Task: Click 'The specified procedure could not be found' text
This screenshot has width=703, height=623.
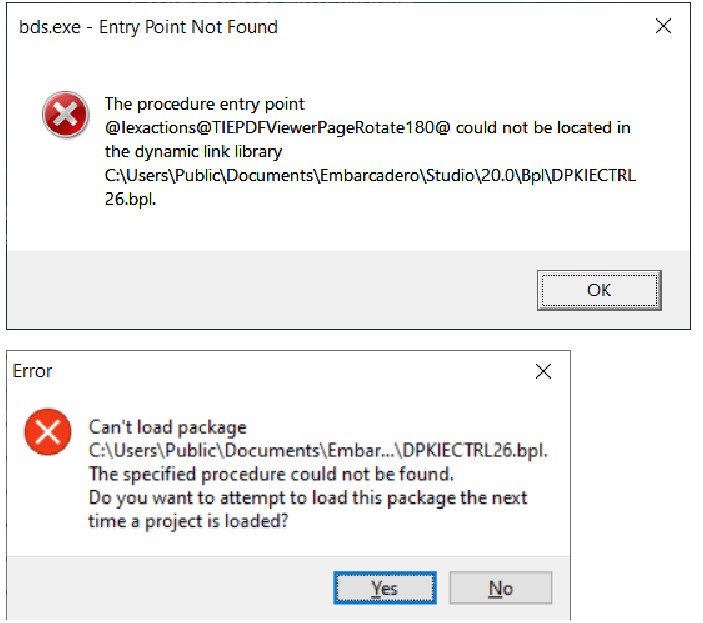Action: tap(271, 473)
